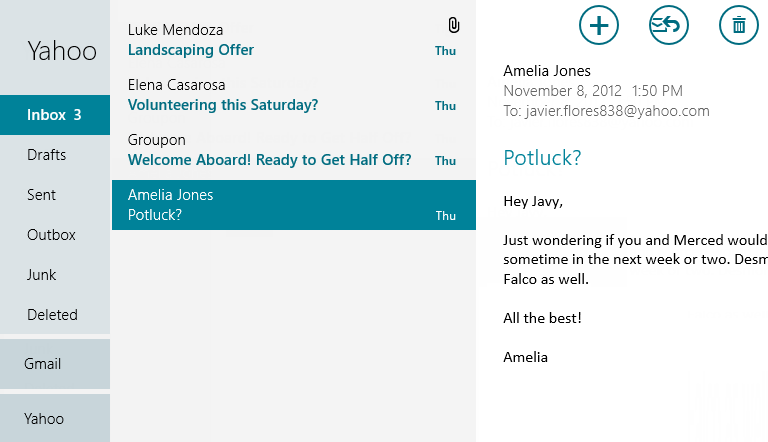The width and height of the screenshot is (768, 442).
Task: Open the Inbox folder
Action: pyautogui.click(x=55, y=115)
